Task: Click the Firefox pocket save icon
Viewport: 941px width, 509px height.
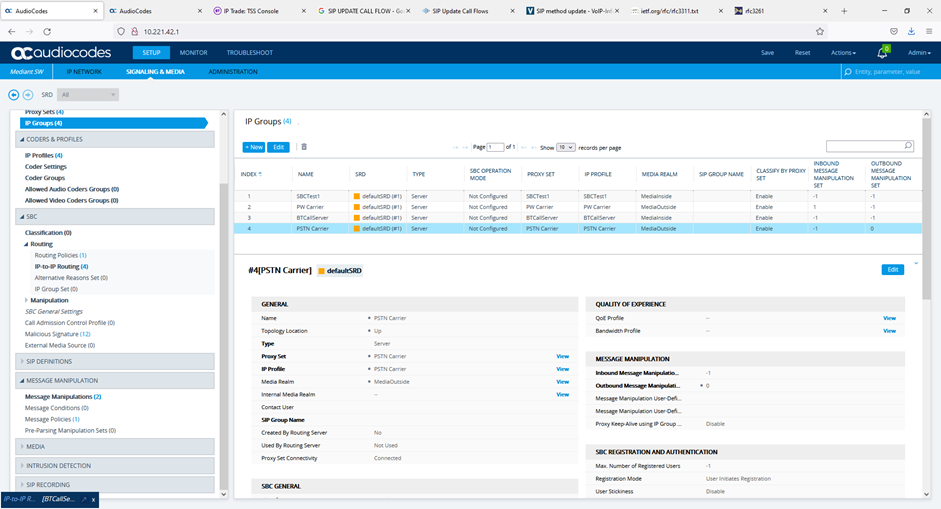Action: tap(894, 31)
